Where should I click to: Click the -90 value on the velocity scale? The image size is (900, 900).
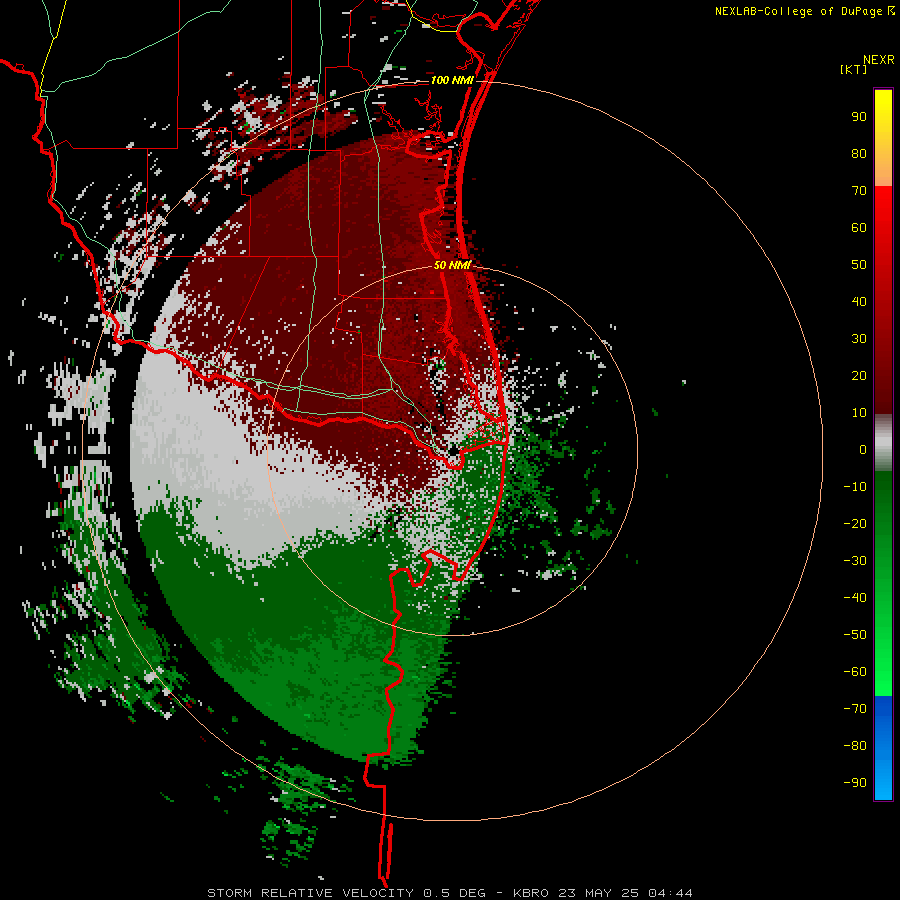855,783
